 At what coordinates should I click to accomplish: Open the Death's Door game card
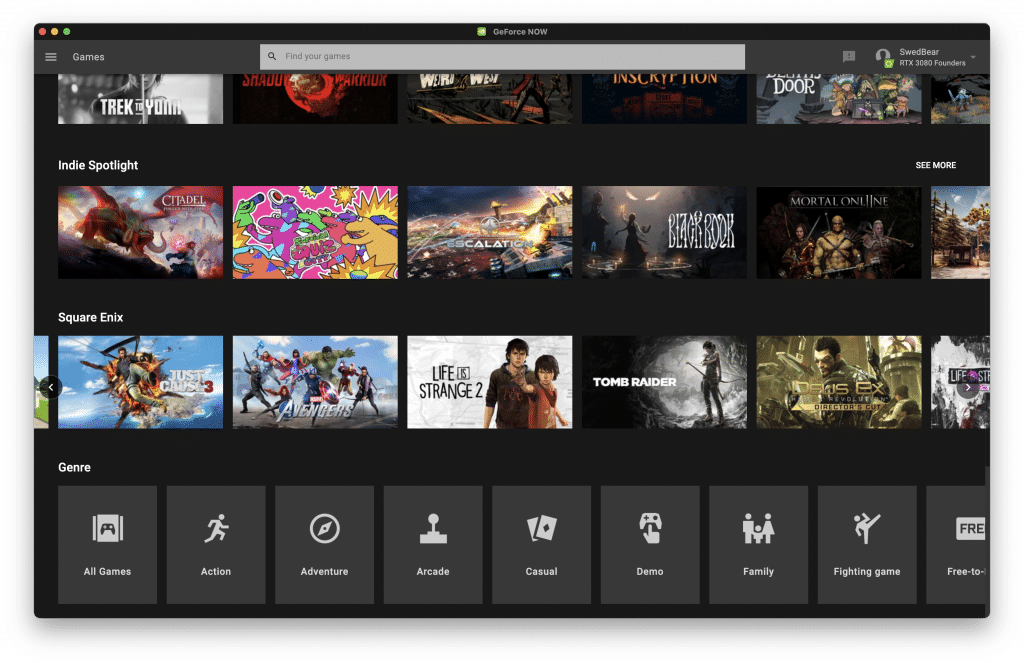[839, 99]
